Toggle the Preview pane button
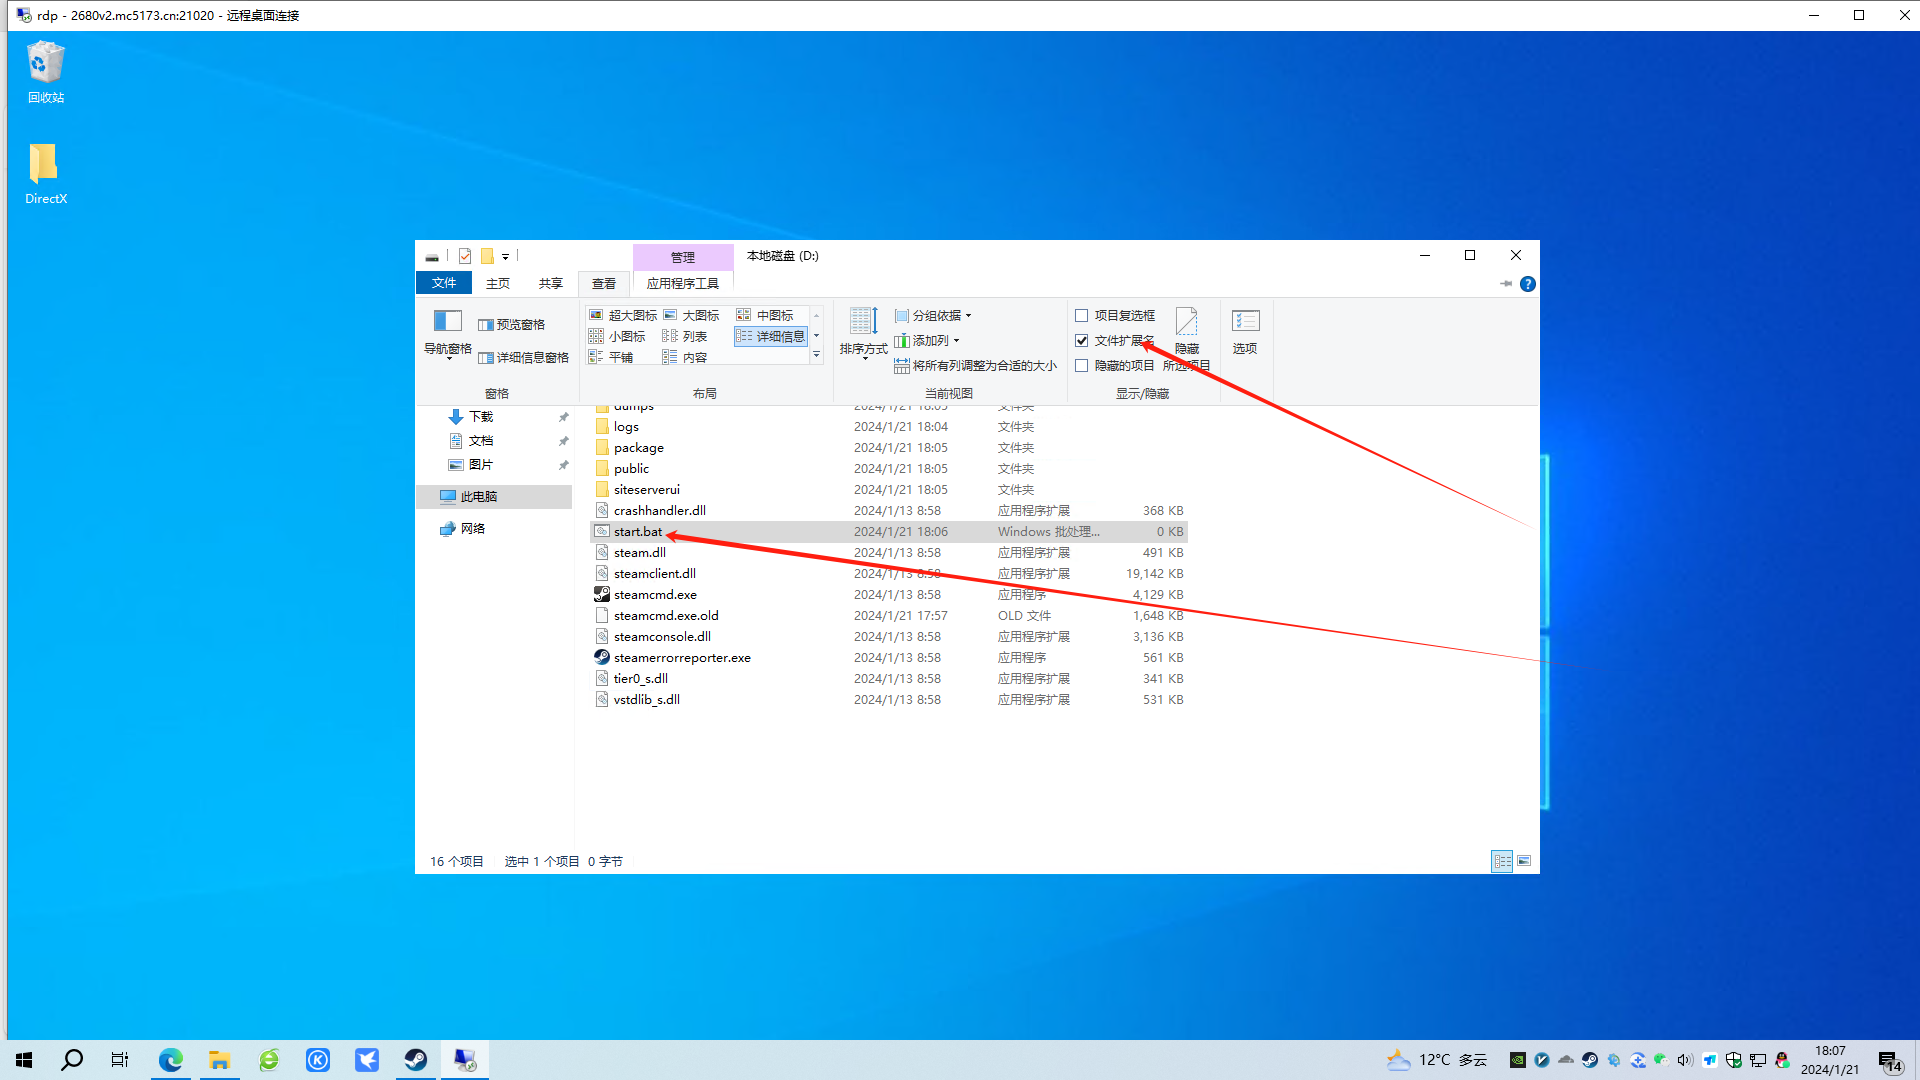The image size is (1920, 1080). 512,324
